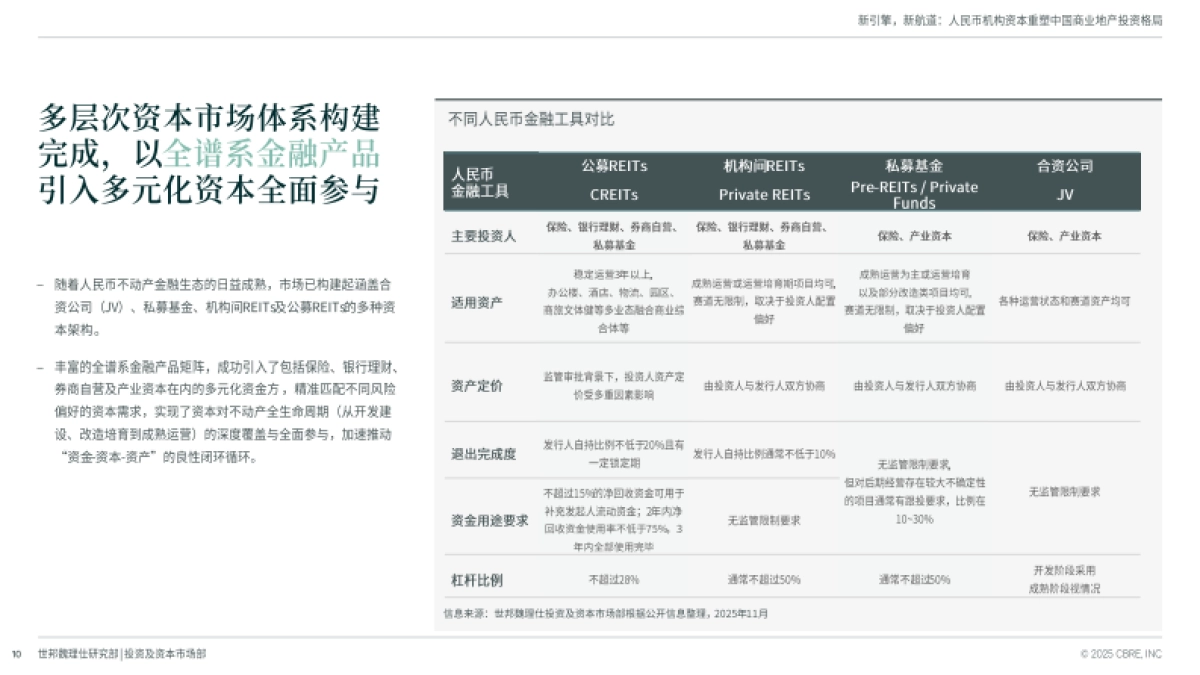Screen dimensions: 1200x675
Task: Click the 无监管限制要求 cell under JV column
Action: (x=1066, y=491)
